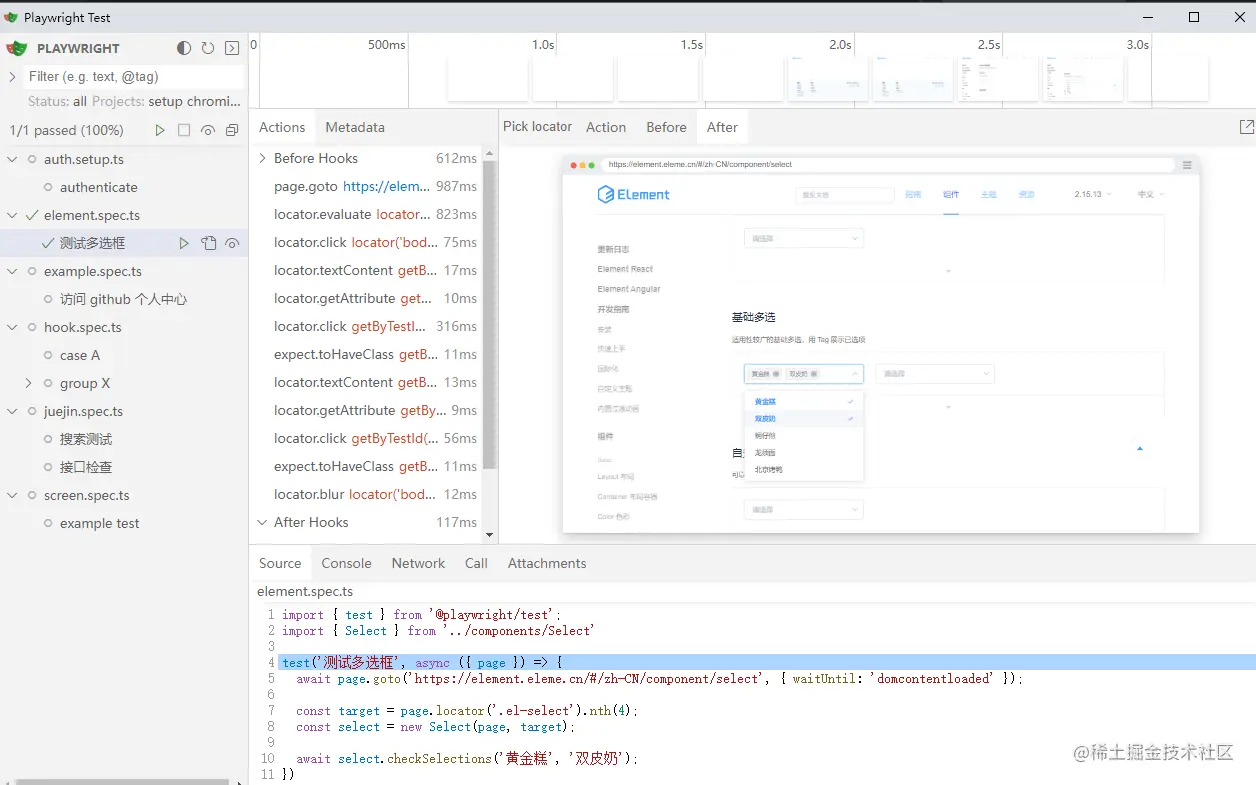
Task: Click the Projects: setup chromium filter
Action: coord(166,101)
